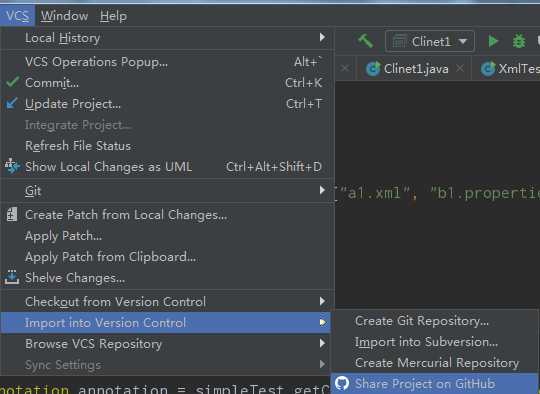The image size is (540, 394).
Task: Open the Help menu
Action: (113, 16)
